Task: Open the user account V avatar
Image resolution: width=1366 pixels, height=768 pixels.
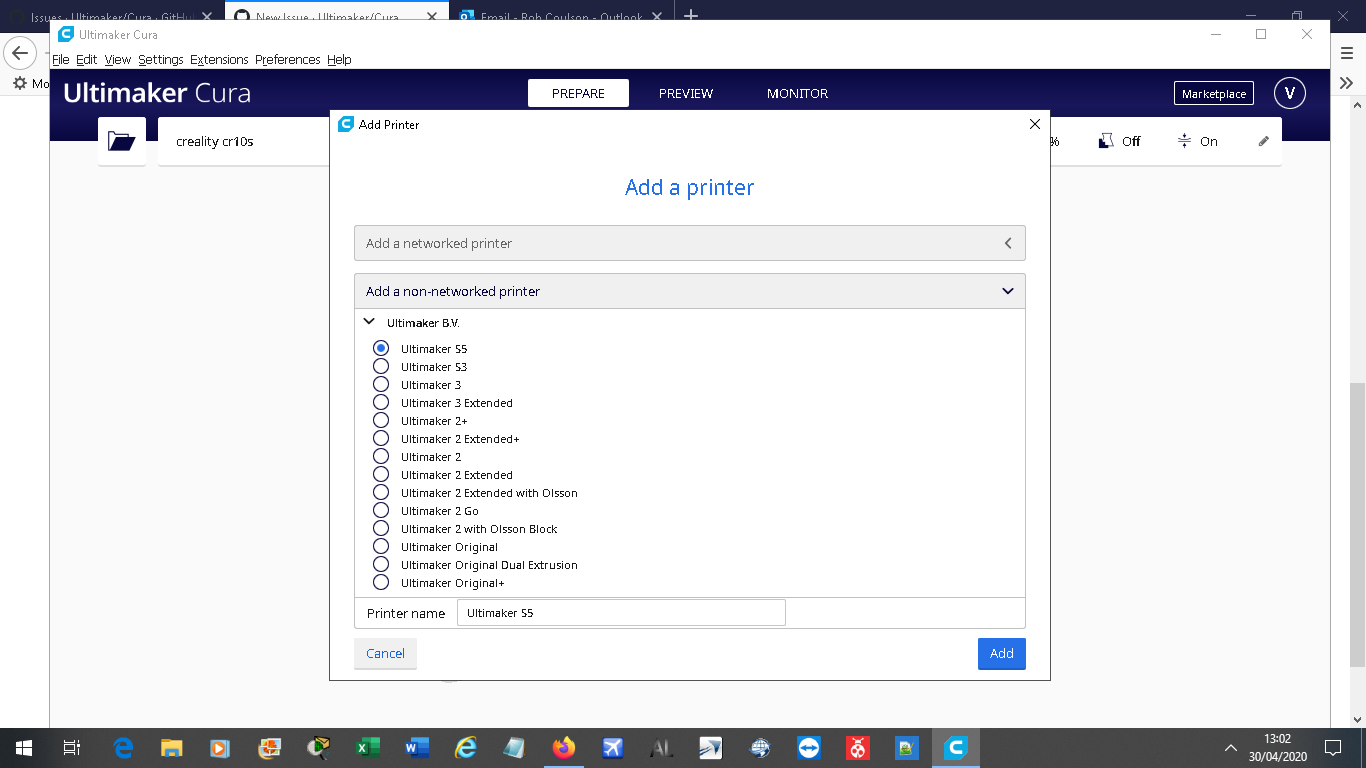Action: [x=1290, y=93]
